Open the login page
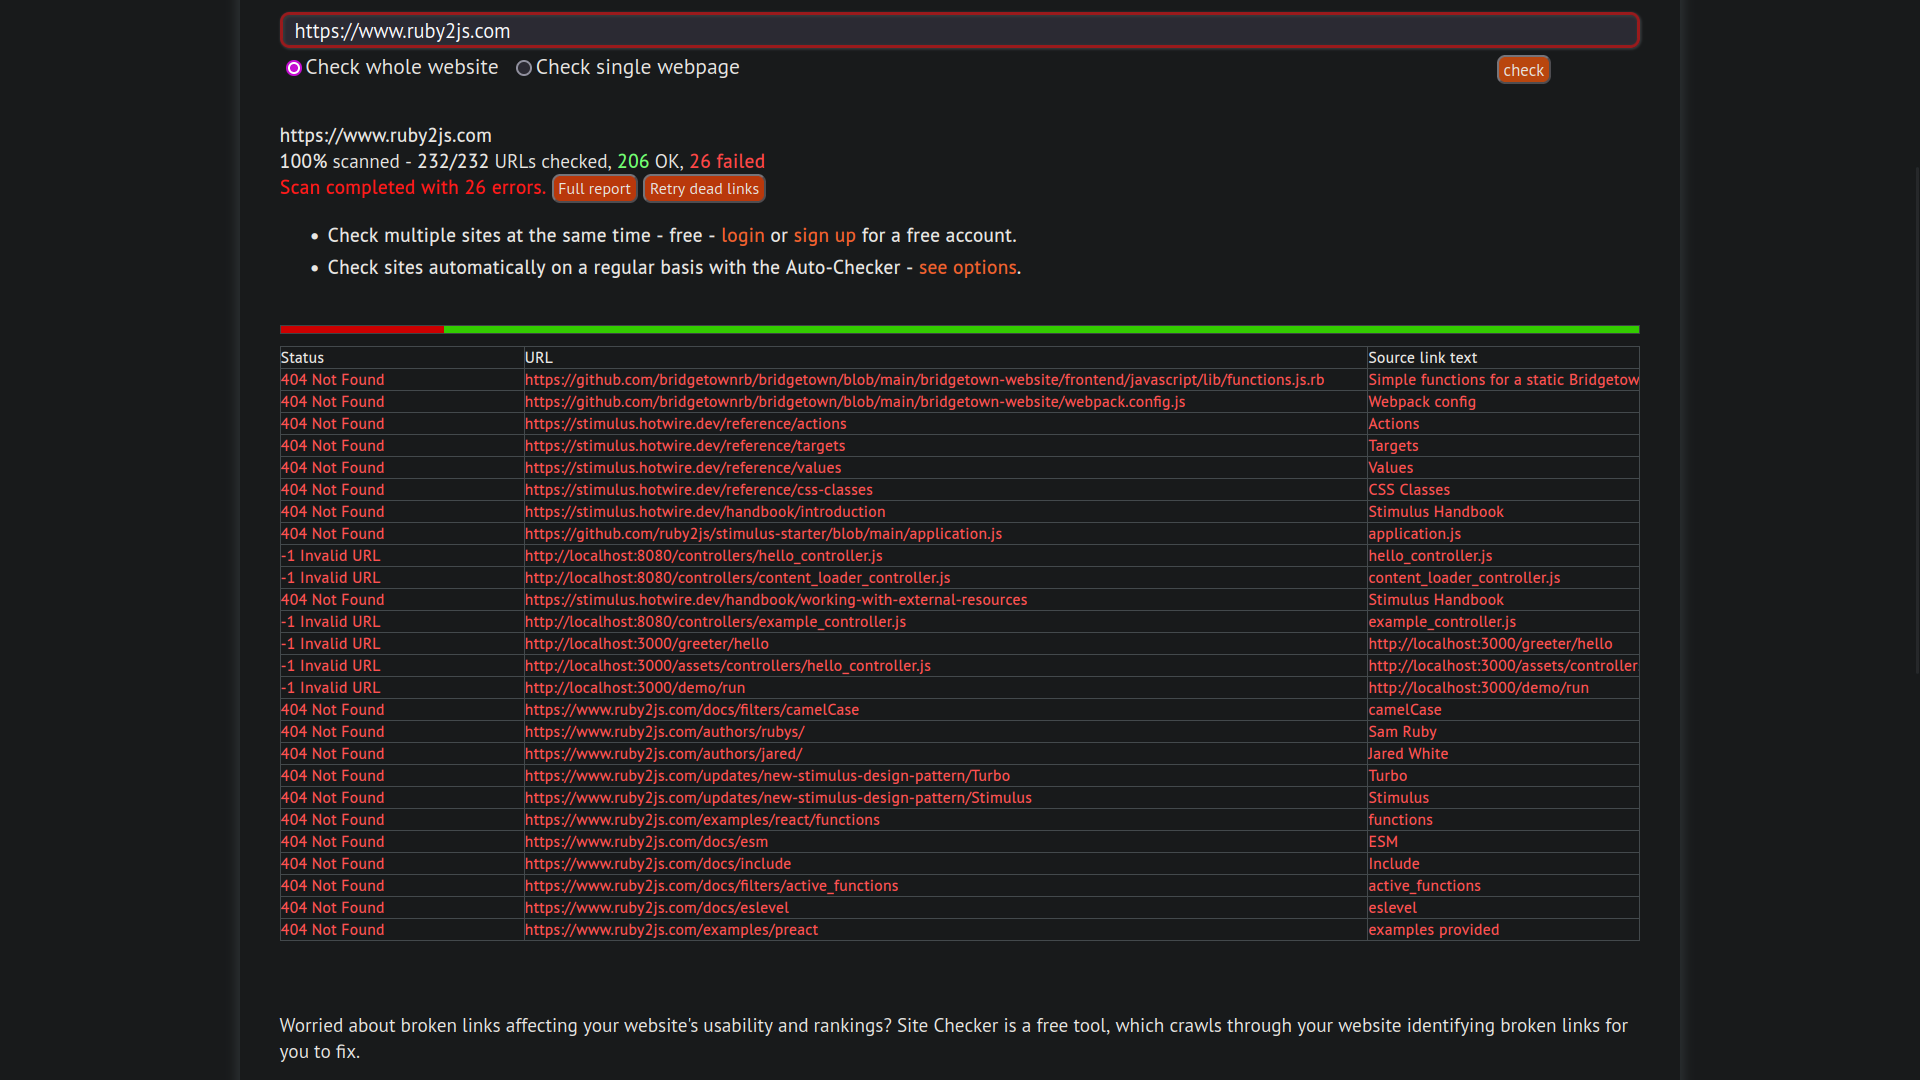This screenshot has height=1080, width=1920. 742,235
